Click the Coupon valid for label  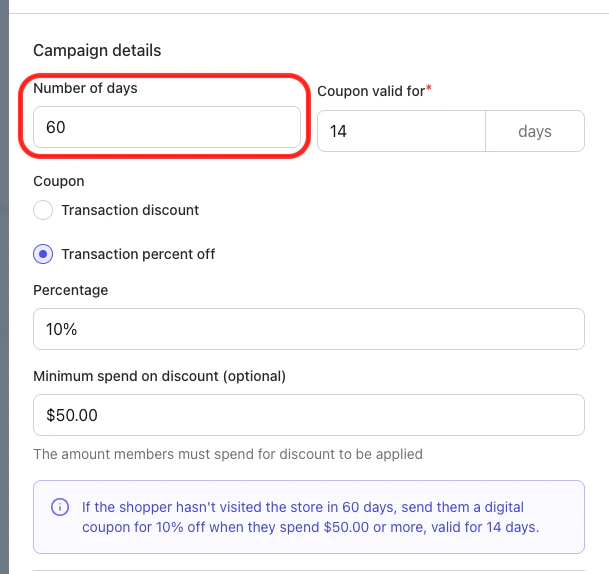click(x=368, y=91)
